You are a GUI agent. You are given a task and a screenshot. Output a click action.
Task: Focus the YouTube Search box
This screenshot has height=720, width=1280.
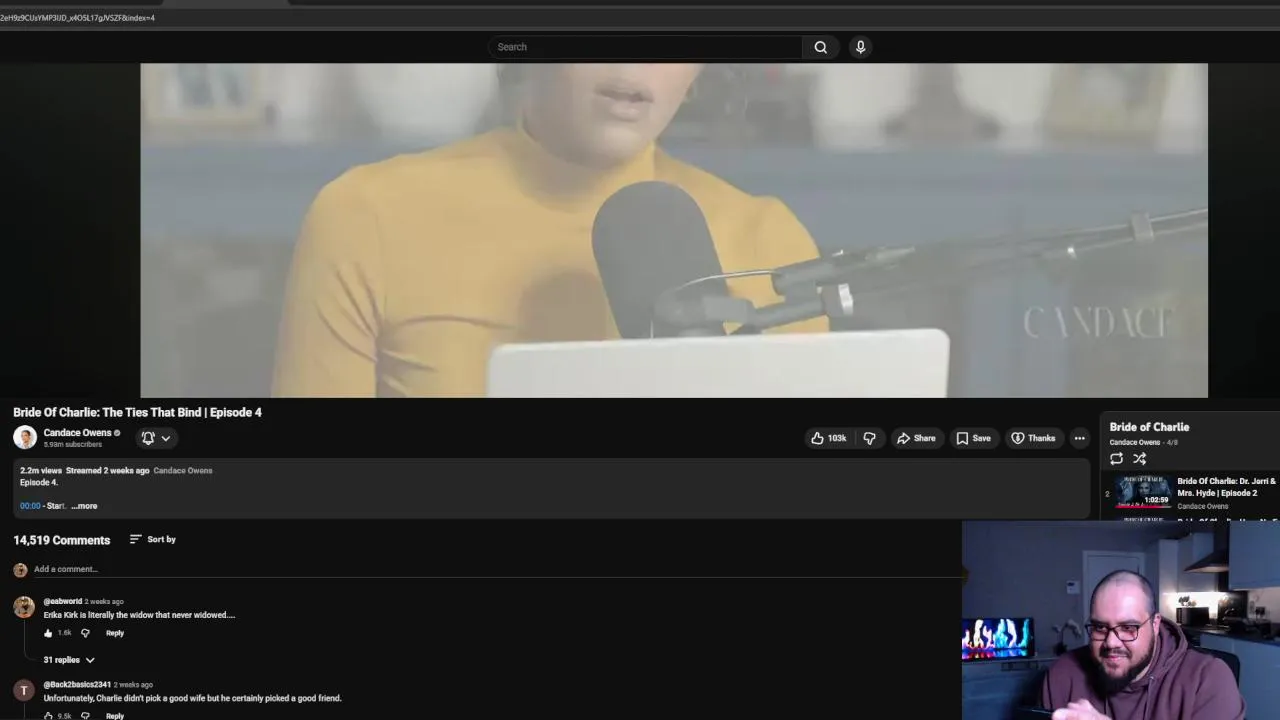[x=645, y=47]
